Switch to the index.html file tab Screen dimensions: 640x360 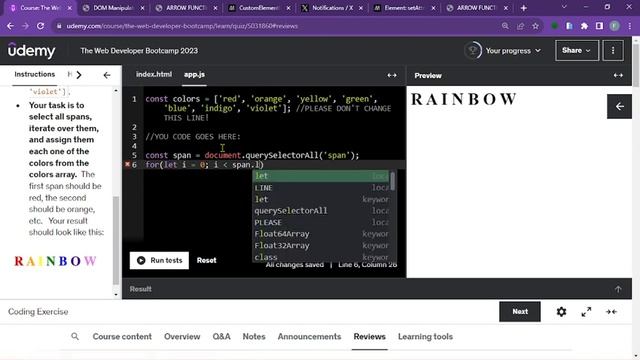point(154,74)
